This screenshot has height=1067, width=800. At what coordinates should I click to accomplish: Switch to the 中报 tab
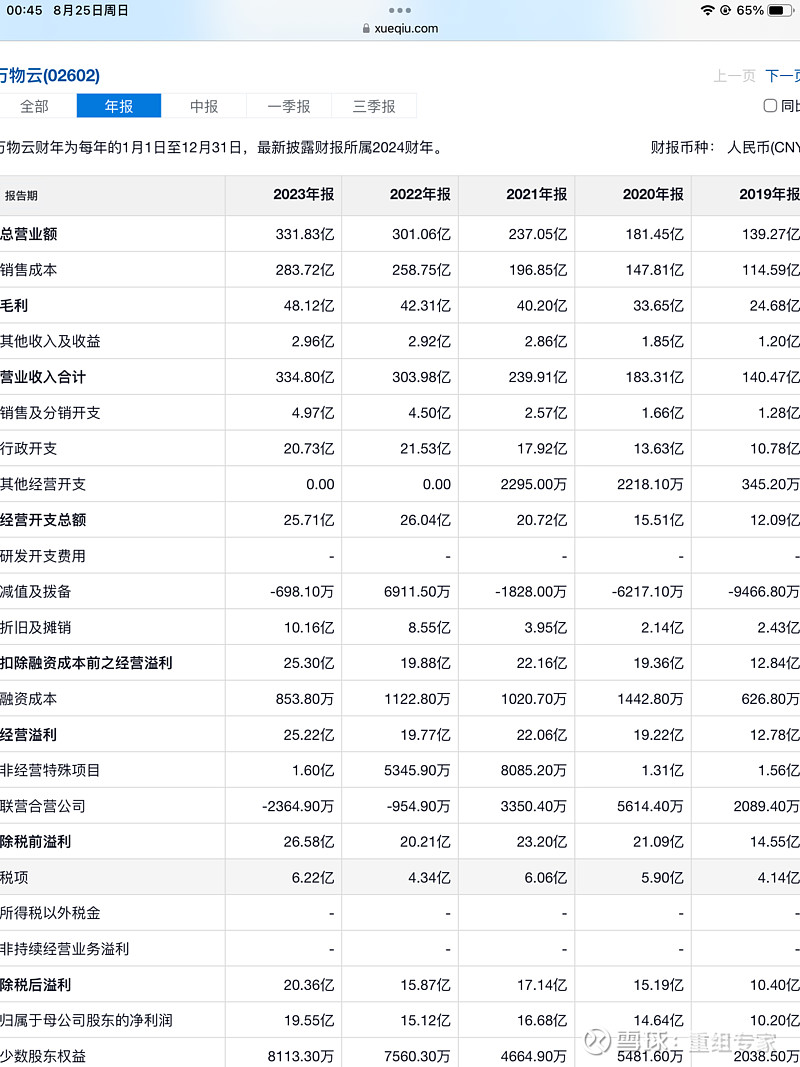tap(203, 106)
